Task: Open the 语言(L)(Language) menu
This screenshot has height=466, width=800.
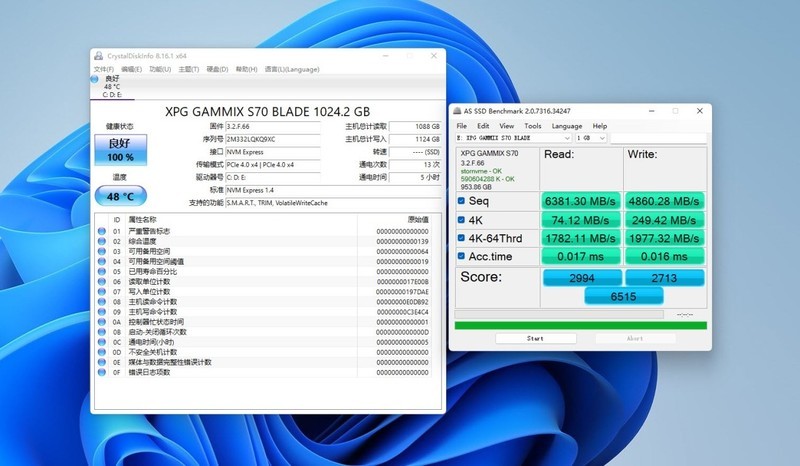Action: [292, 69]
